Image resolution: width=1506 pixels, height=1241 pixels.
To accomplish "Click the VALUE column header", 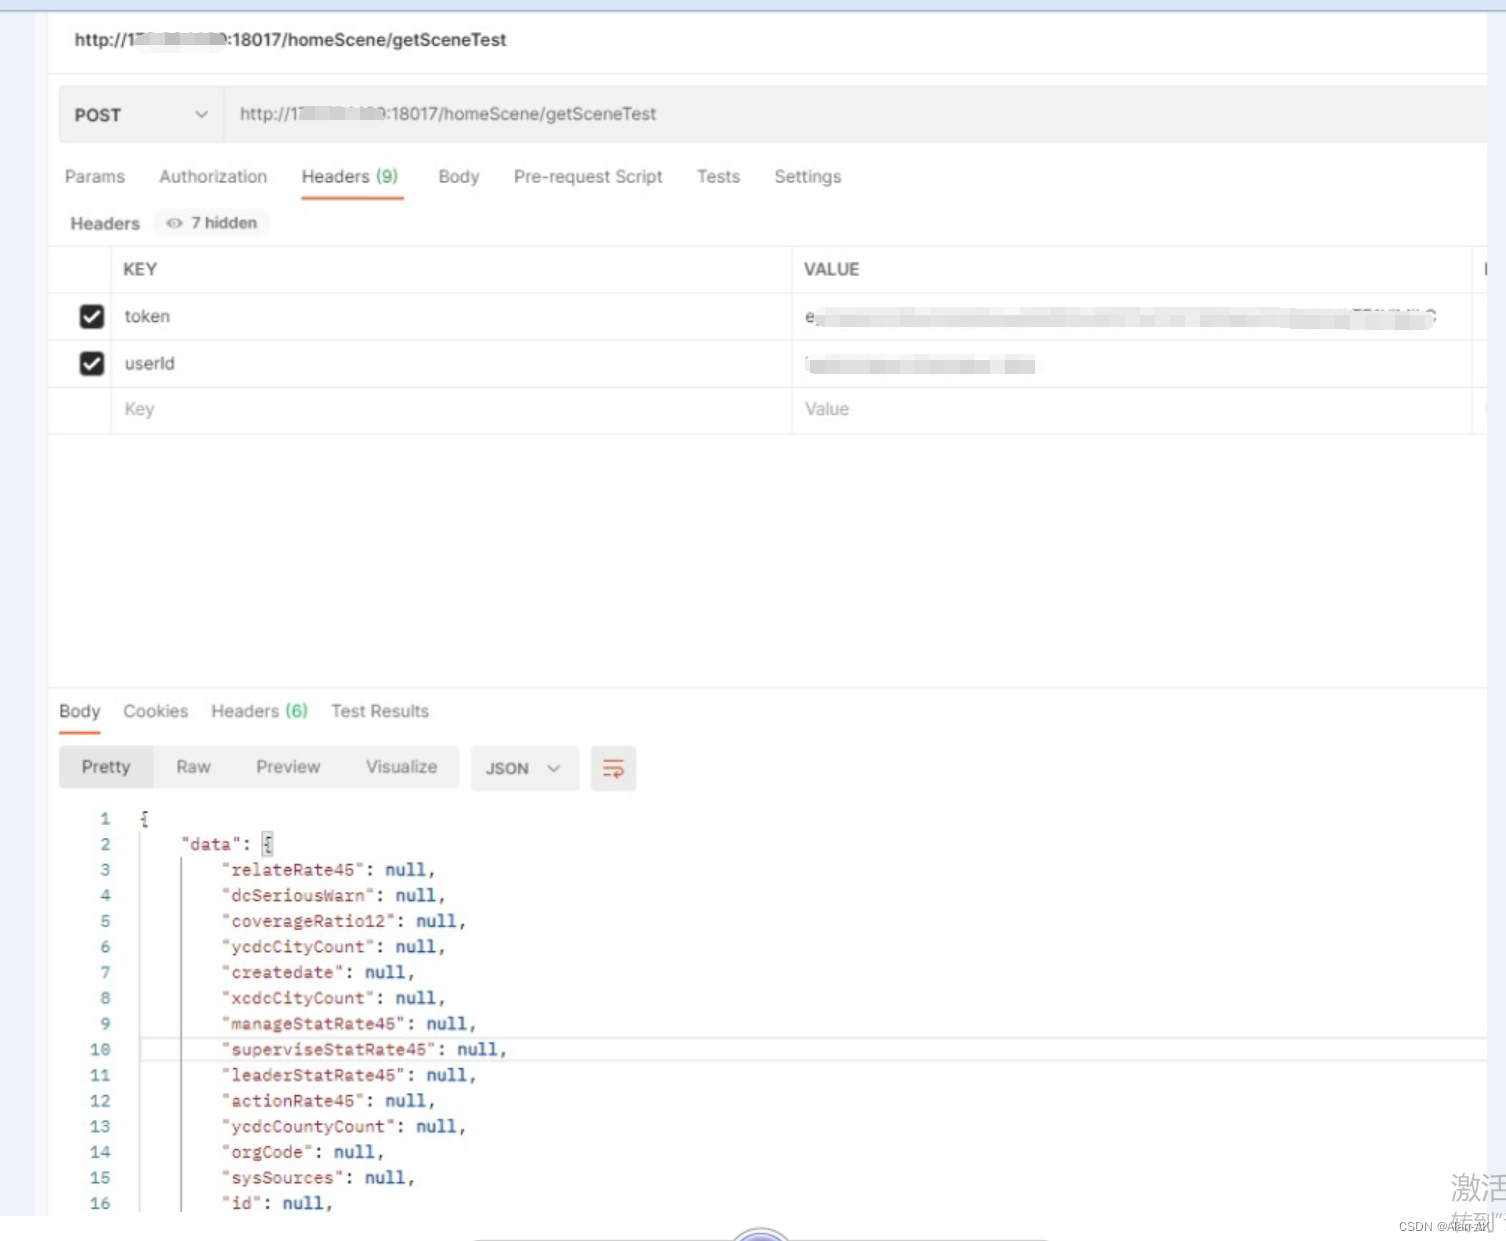I will (831, 269).
